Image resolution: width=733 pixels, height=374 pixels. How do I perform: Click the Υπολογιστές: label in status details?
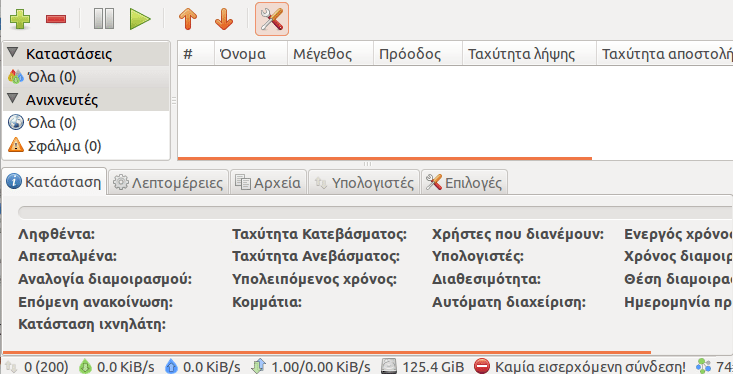tap(478, 256)
